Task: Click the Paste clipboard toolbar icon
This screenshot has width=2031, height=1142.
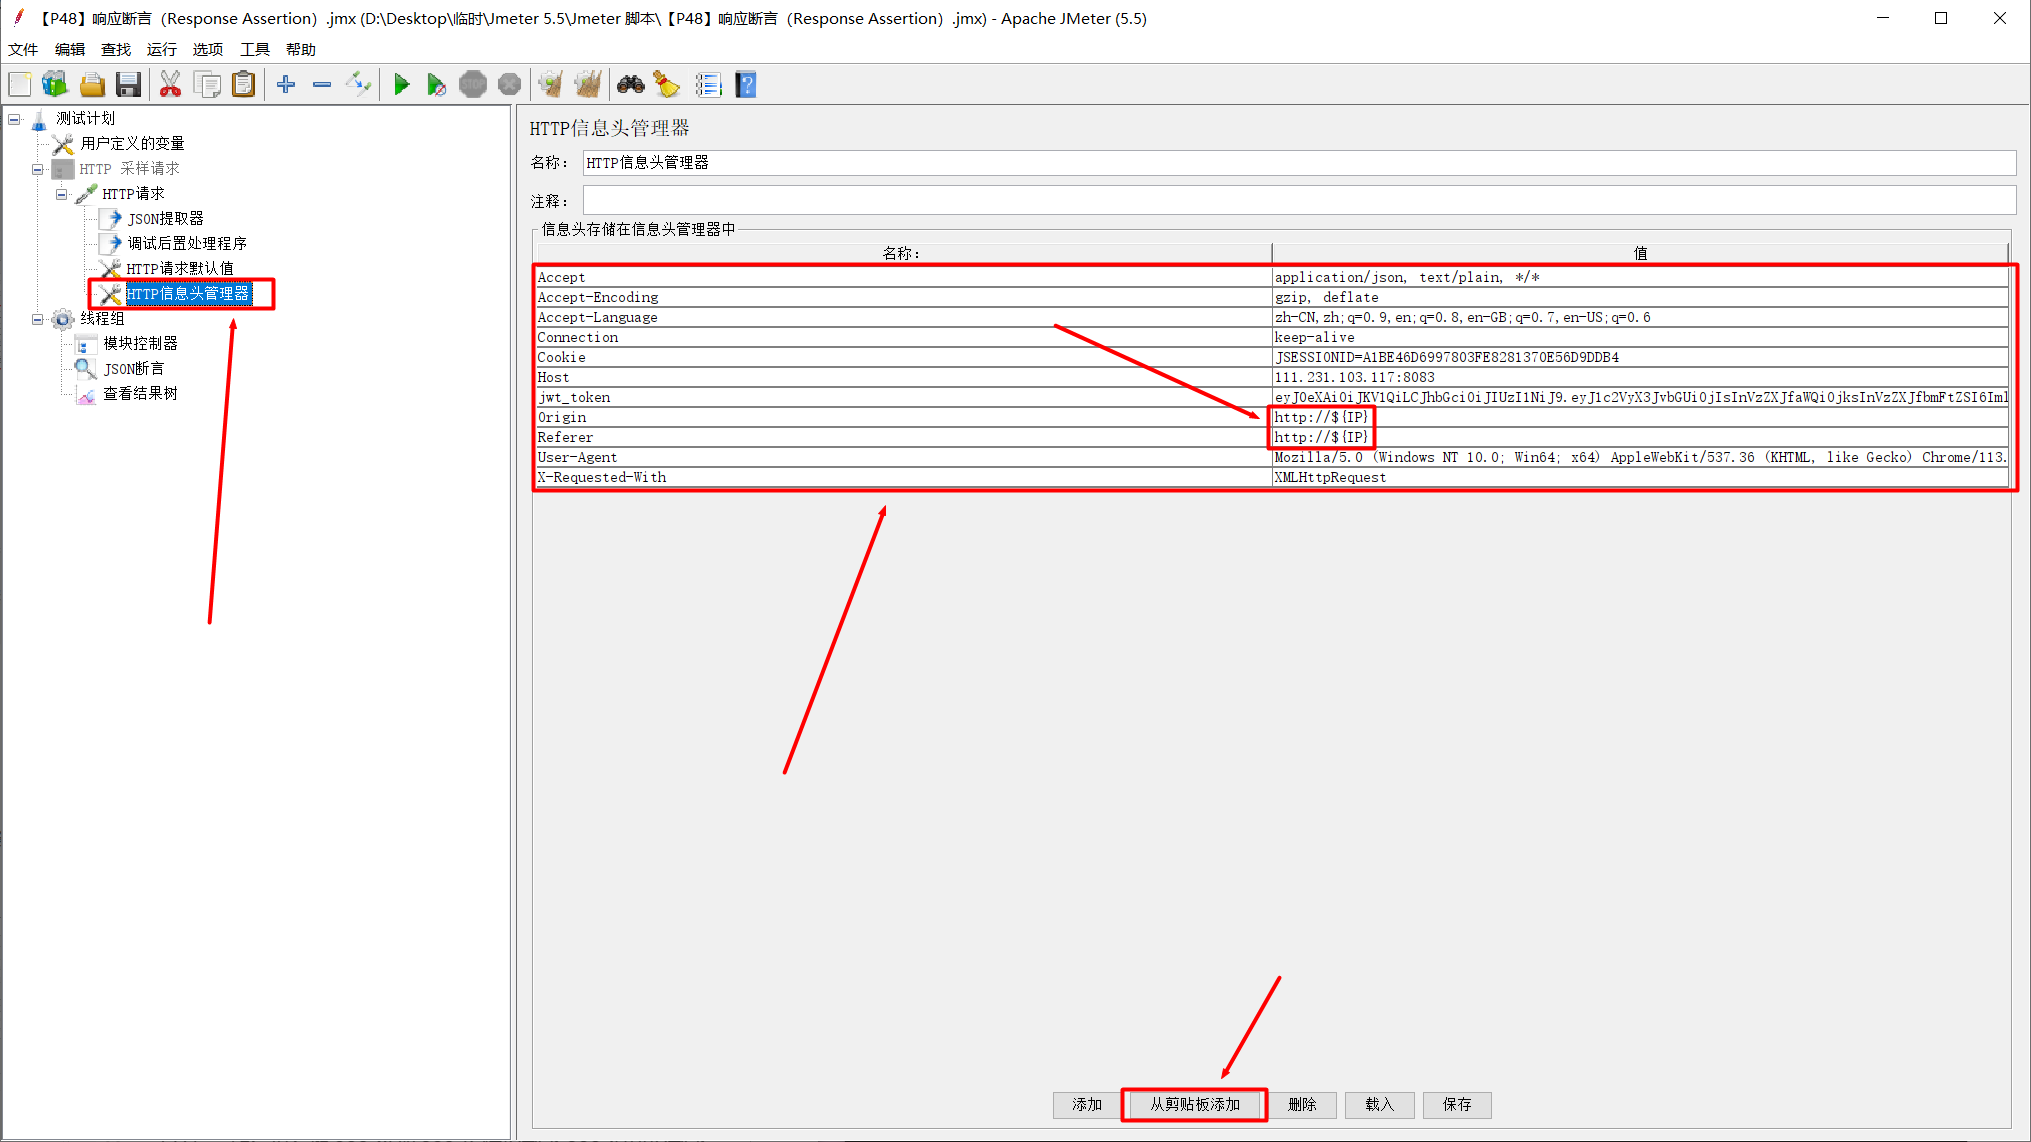Action: [x=243, y=85]
